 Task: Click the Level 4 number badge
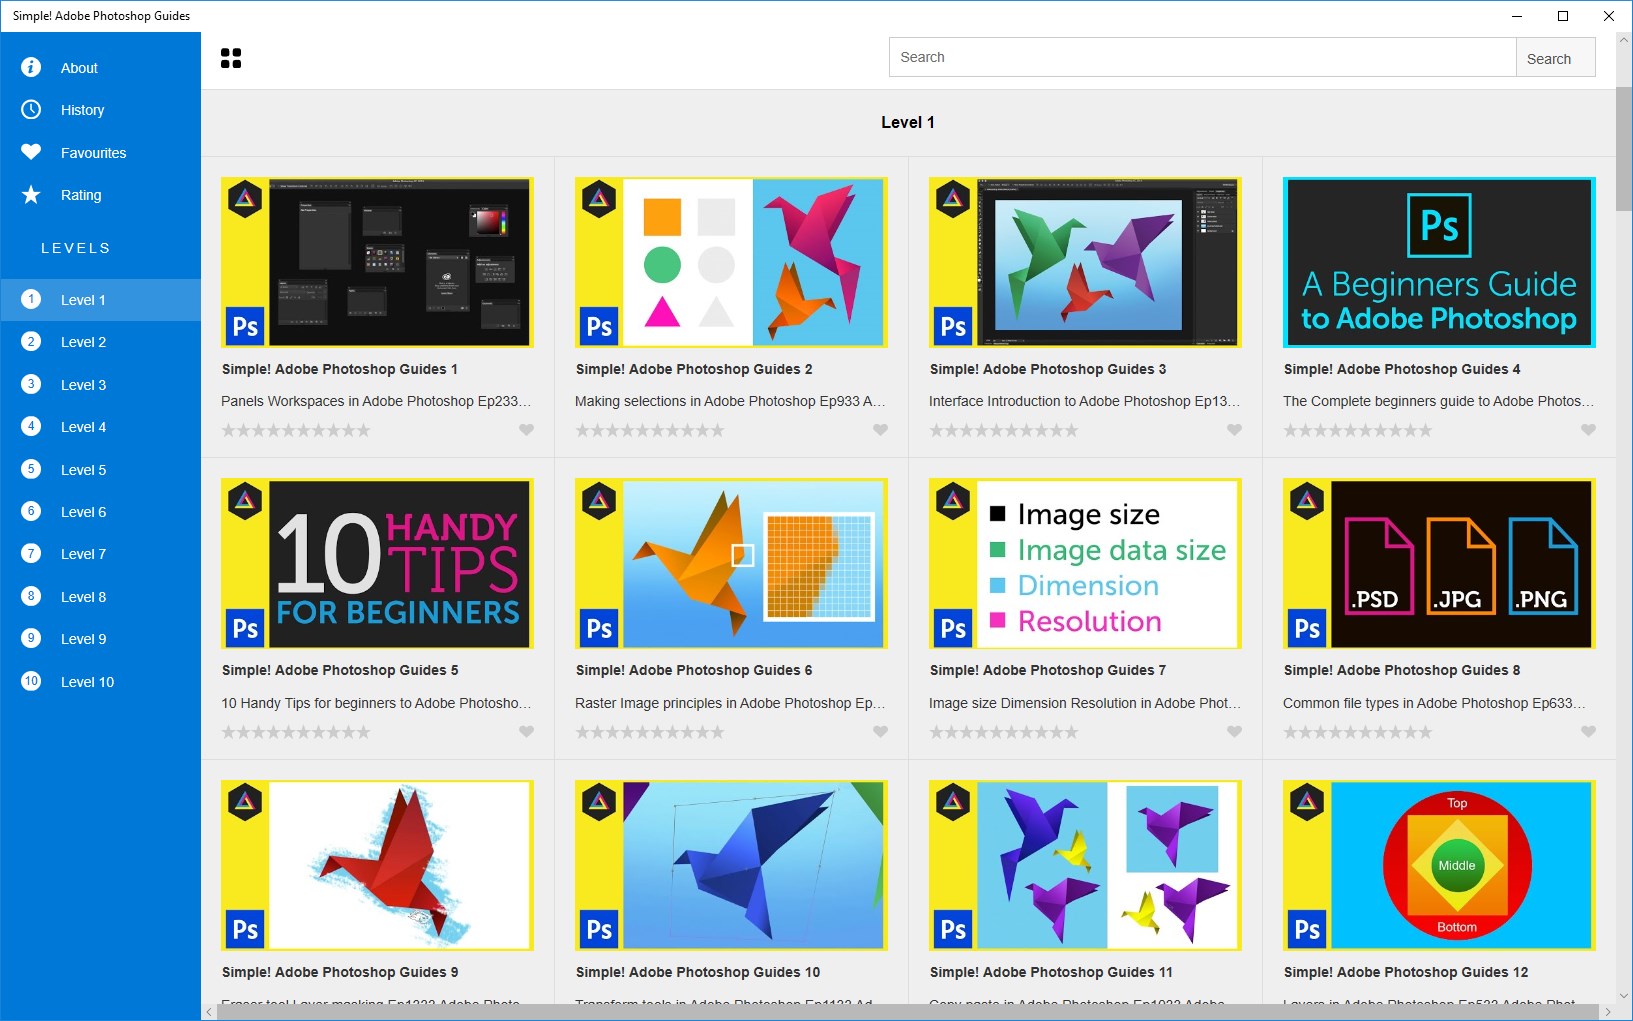[x=31, y=426]
